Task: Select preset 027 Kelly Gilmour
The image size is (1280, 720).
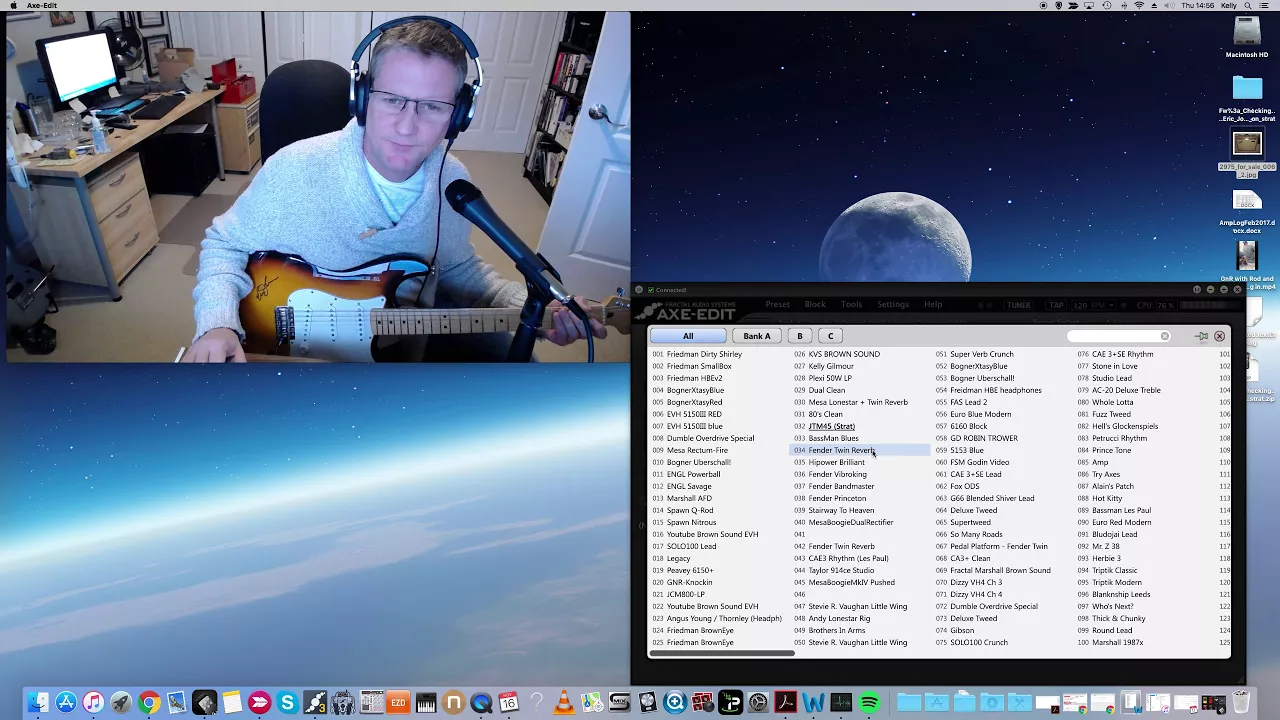Action: pos(824,366)
